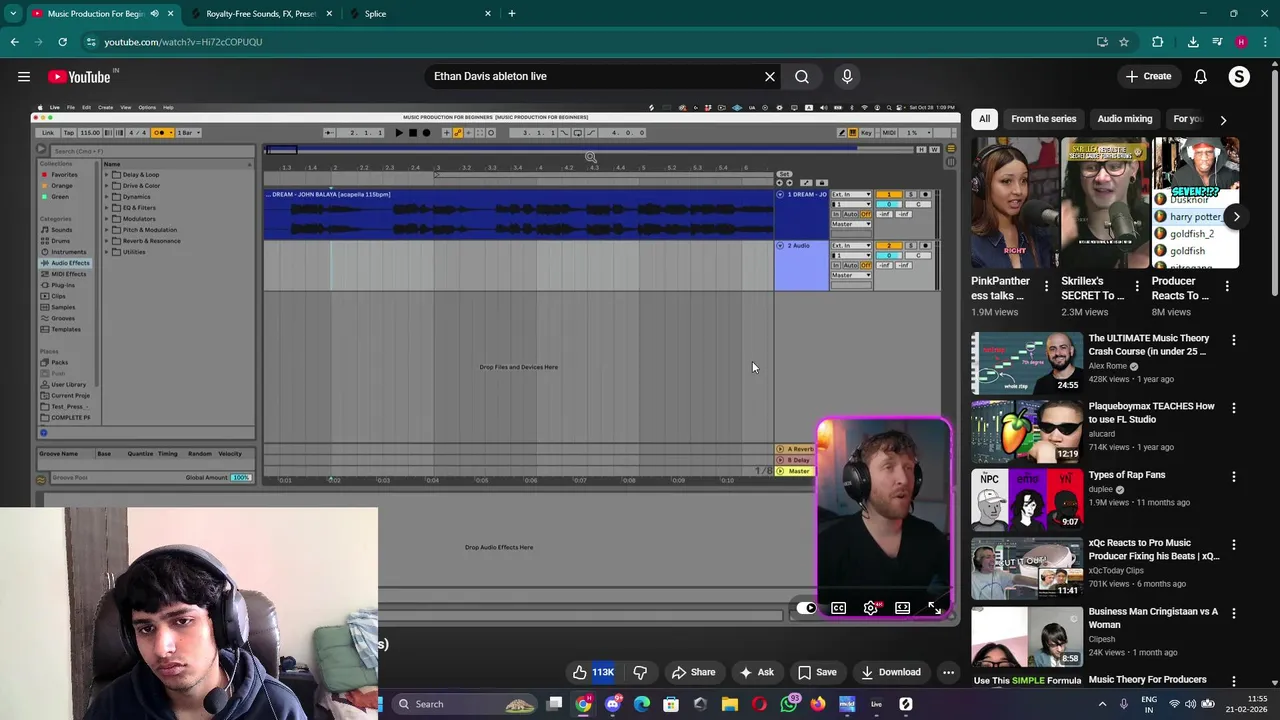Click the Share button
Image resolution: width=1280 pixels, height=720 pixels.
[693, 672]
